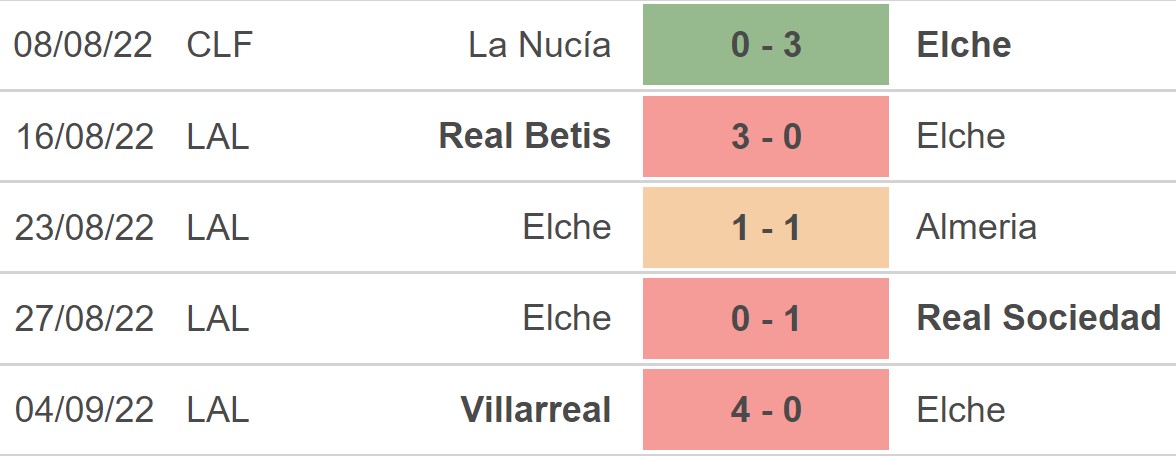Click Elche in the Real Betis row
Image resolution: width=1176 pixels, height=456 pixels.
(960, 136)
